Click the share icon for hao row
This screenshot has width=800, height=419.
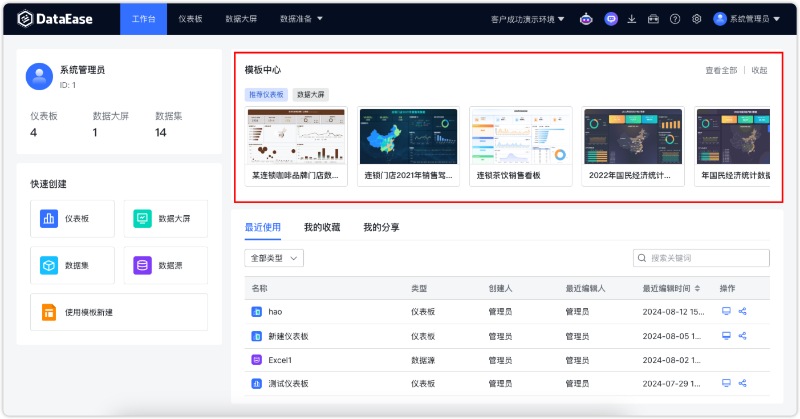[742, 311]
